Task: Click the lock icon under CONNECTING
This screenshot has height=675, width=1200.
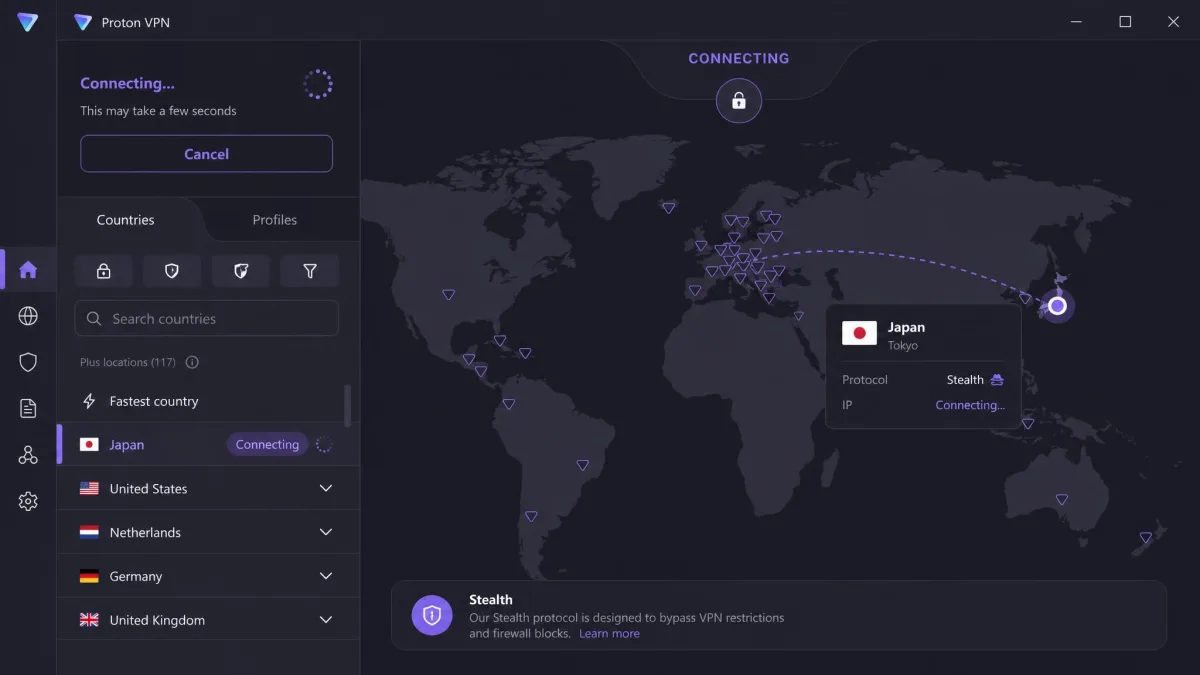Action: (739, 100)
